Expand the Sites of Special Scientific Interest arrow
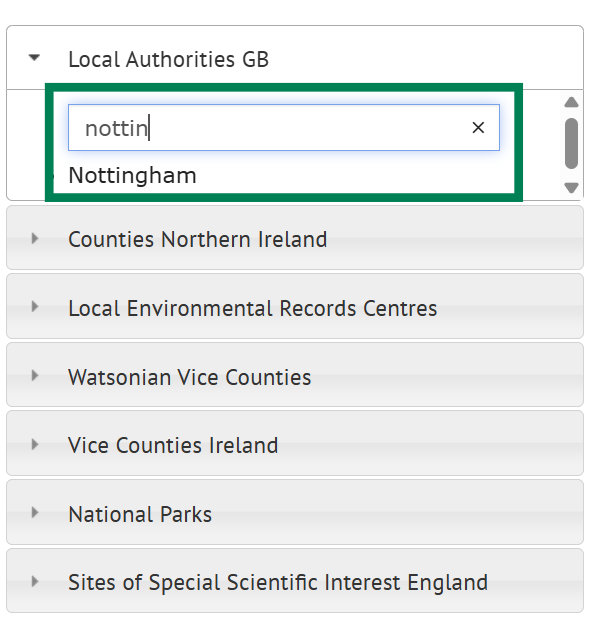 pyautogui.click(x=35, y=581)
